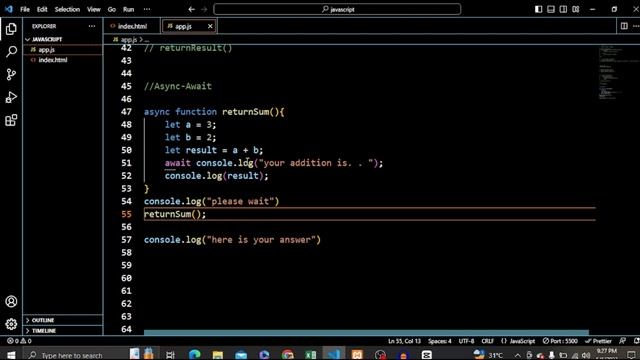The height and width of the screenshot is (360, 640).
Task: Open notifications bell in status bar
Action: (636, 341)
